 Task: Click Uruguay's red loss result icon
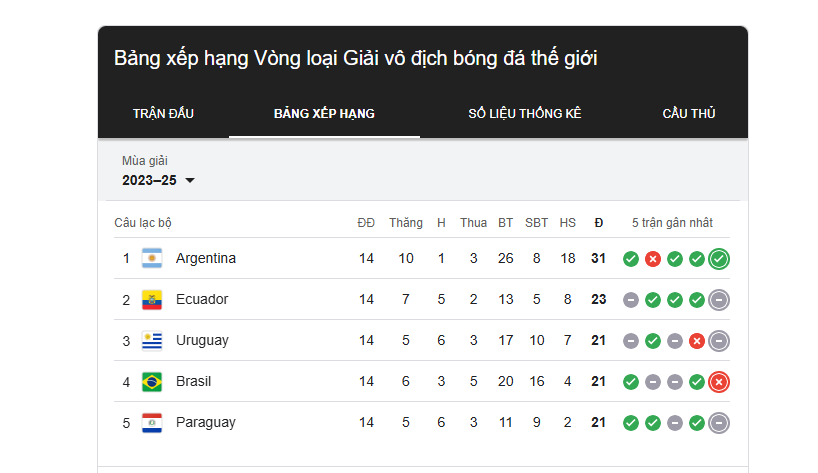coord(696,341)
